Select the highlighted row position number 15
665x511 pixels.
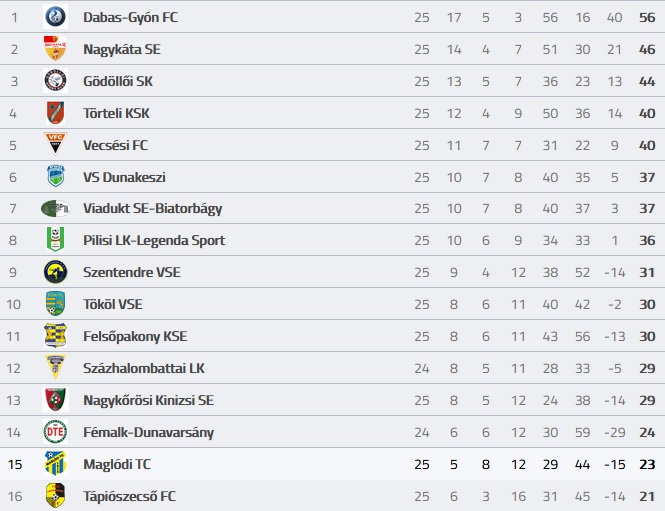coord(15,464)
